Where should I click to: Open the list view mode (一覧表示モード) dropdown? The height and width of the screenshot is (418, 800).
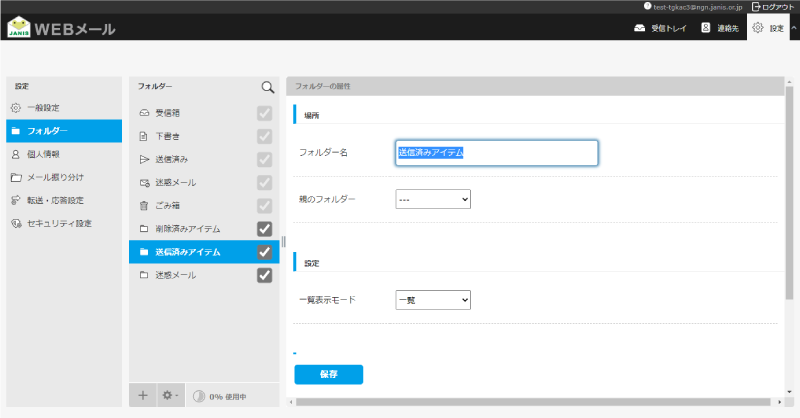(x=433, y=300)
